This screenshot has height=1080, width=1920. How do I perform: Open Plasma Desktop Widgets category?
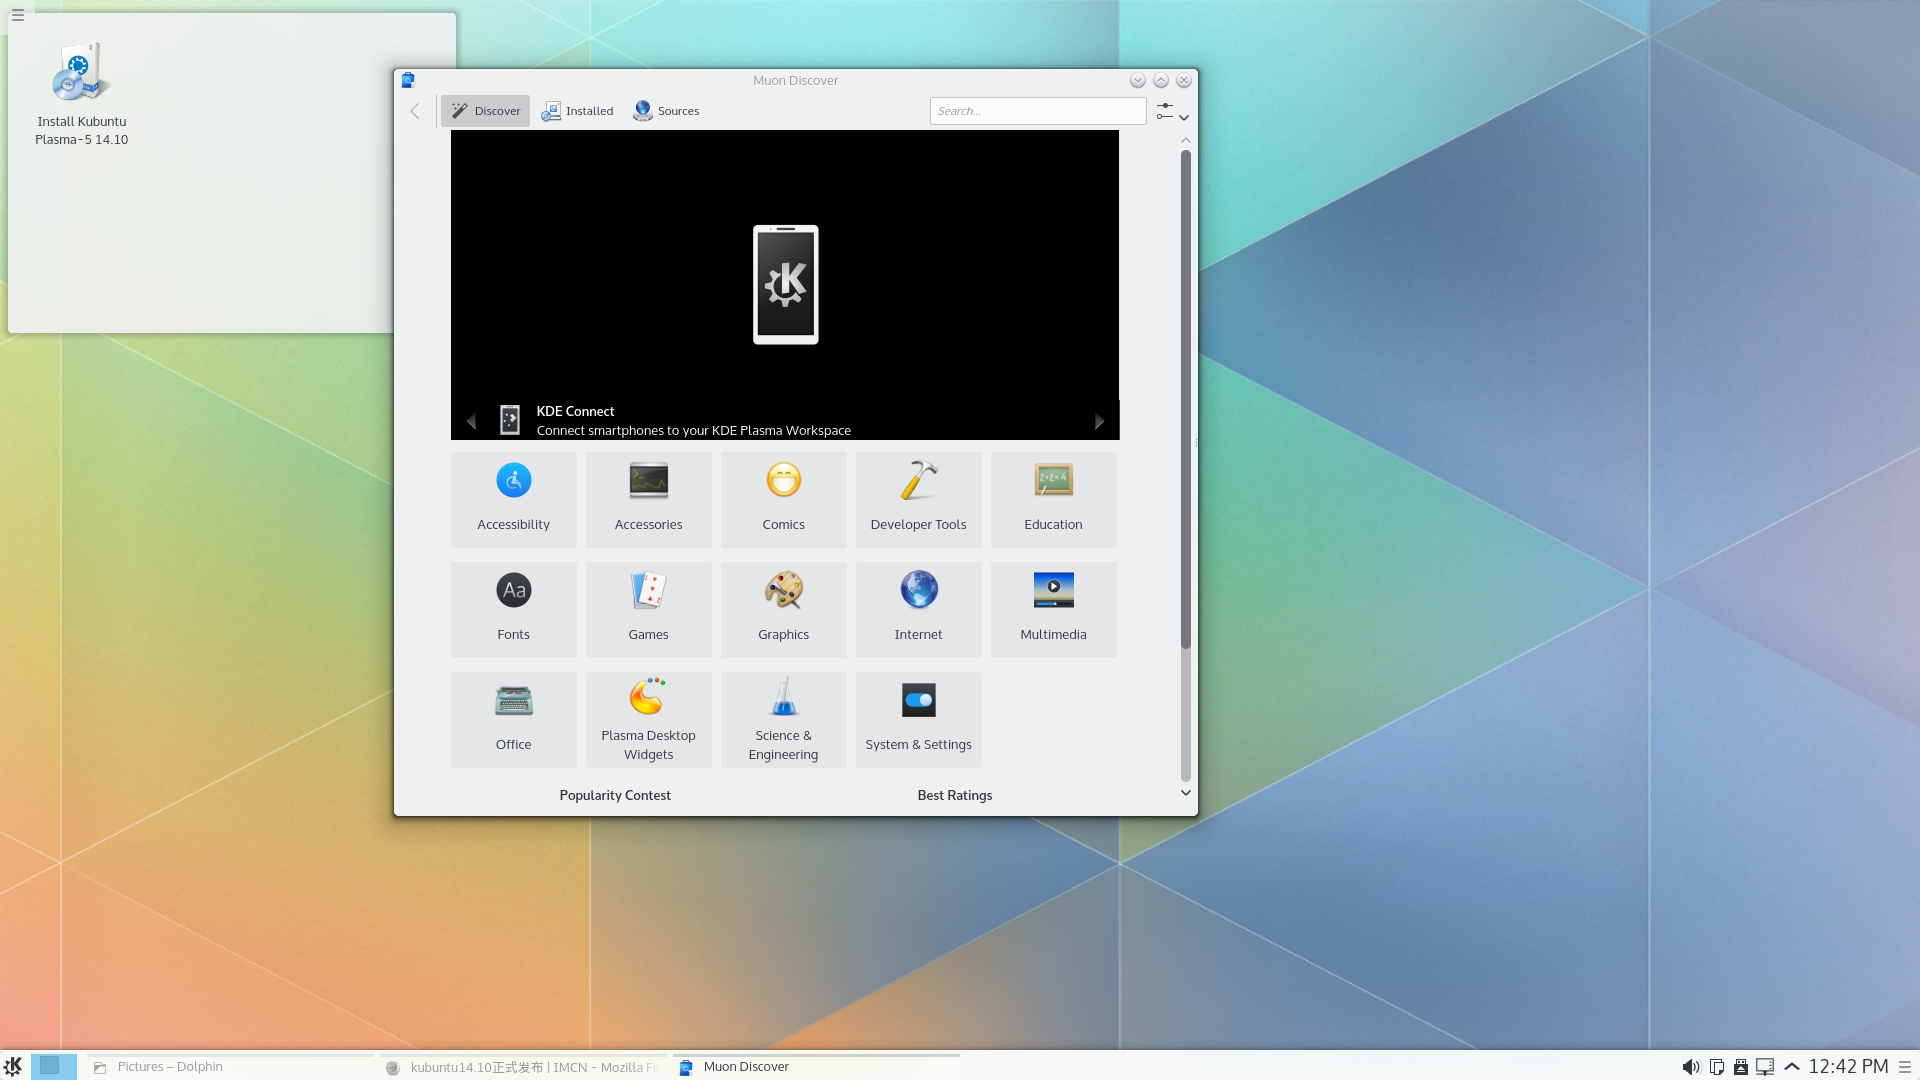[648, 719]
